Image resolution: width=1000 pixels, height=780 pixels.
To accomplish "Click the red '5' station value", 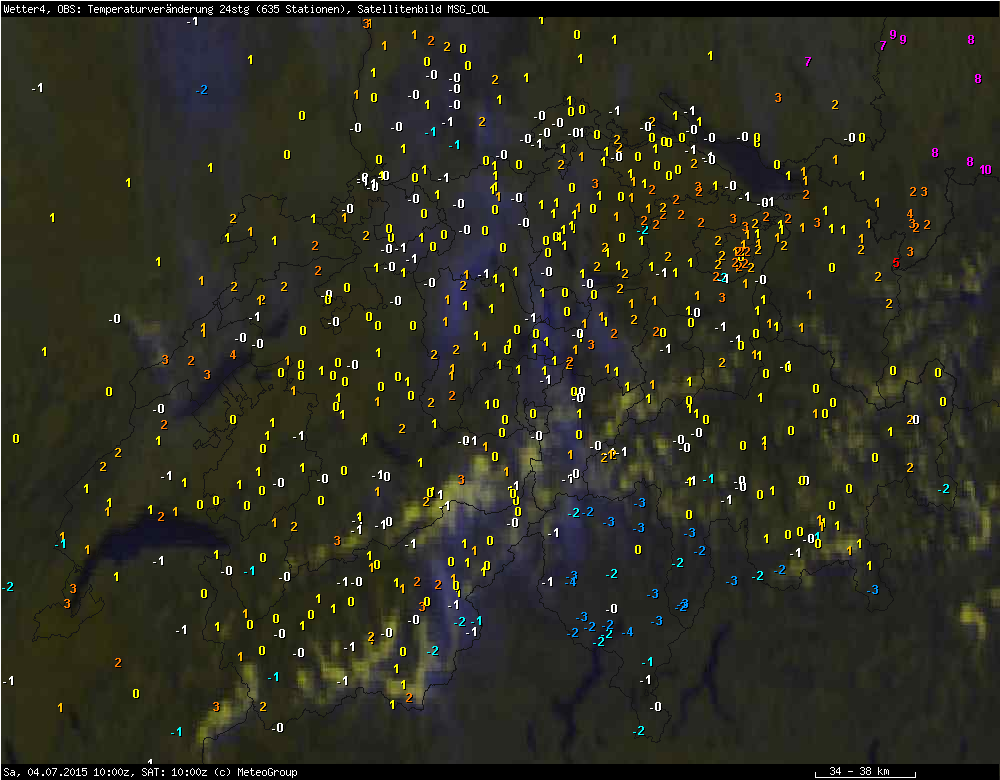I will pyautogui.click(x=896, y=263).
